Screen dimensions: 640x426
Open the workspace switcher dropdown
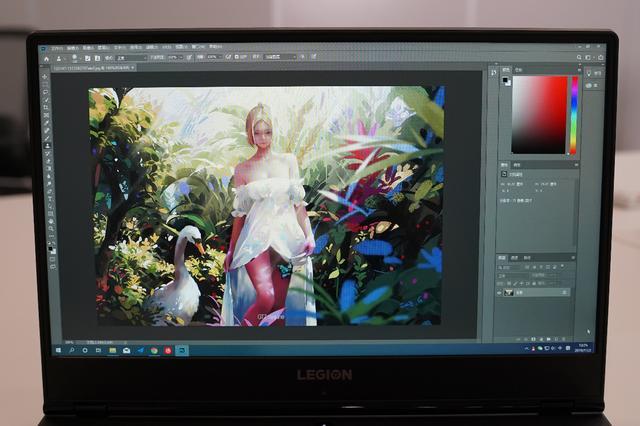(589, 58)
